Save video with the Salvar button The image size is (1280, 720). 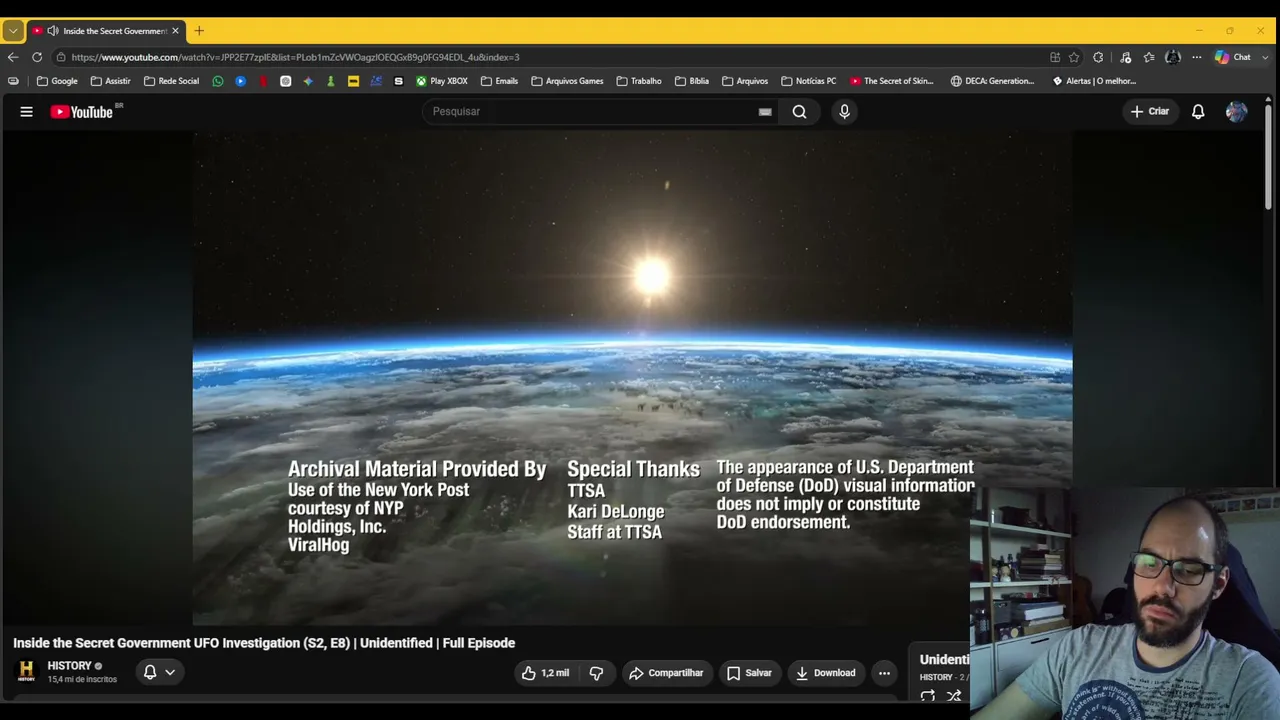click(x=749, y=673)
